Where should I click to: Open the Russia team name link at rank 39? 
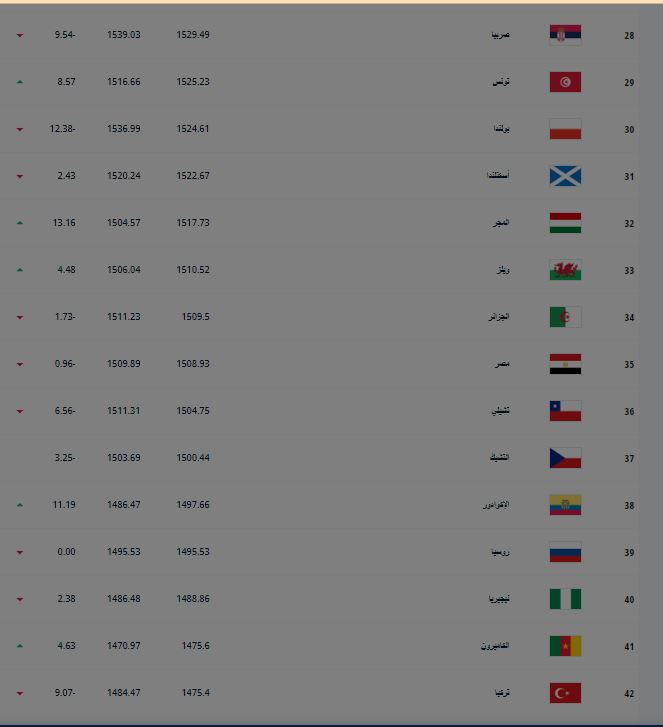coord(500,552)
